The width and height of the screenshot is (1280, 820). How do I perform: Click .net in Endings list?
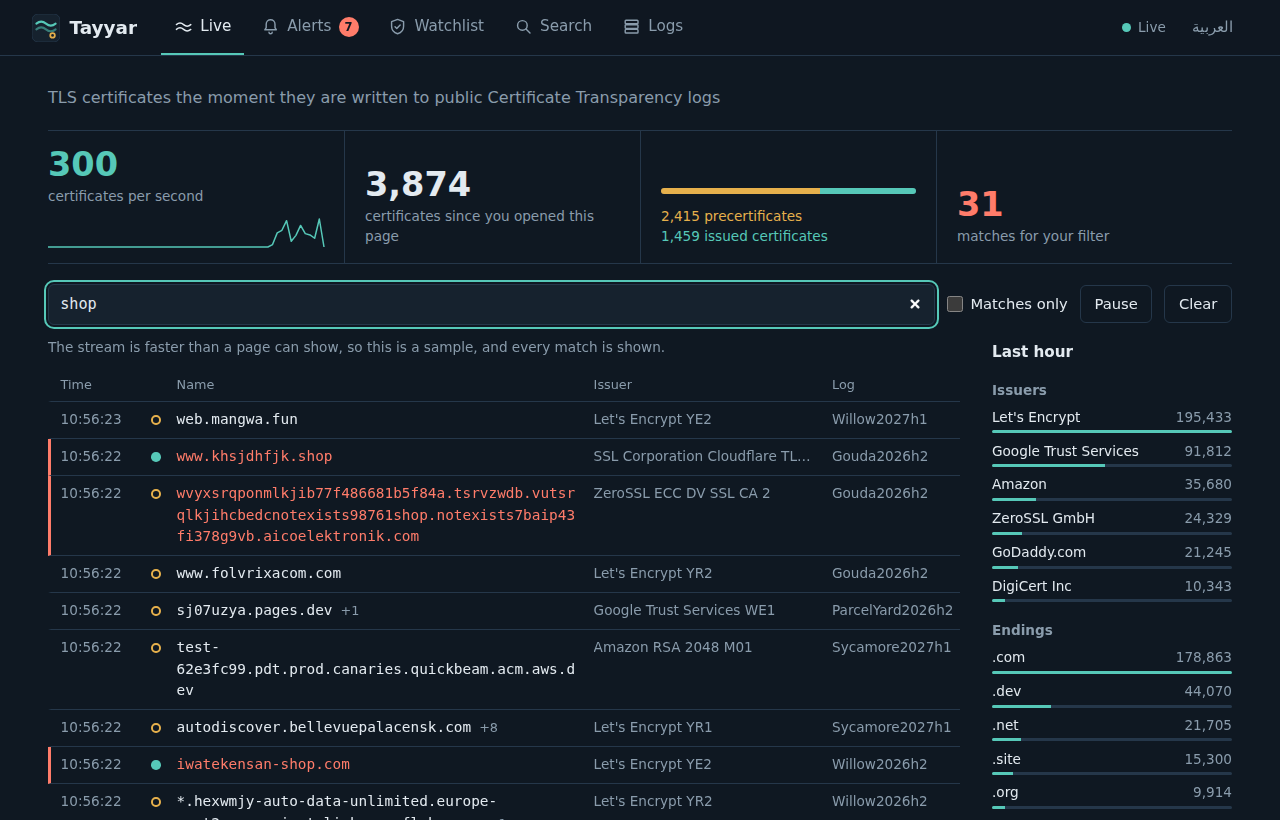coord(1005,726)
